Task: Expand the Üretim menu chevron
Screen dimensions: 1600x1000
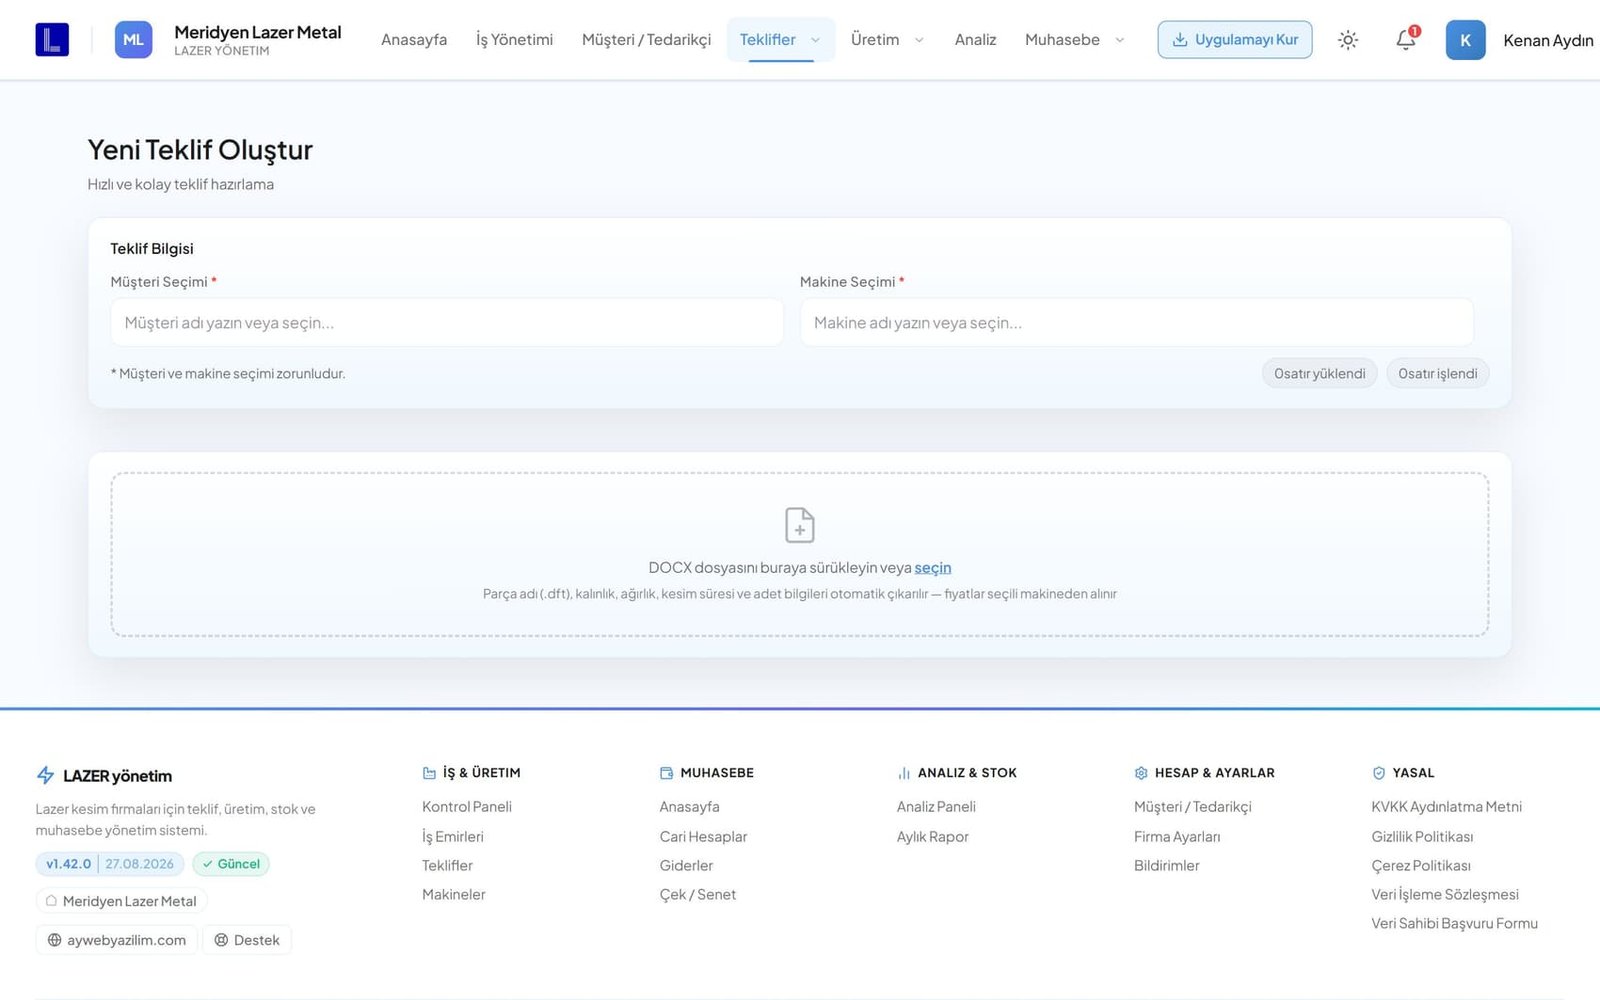Action: [919, 40]
